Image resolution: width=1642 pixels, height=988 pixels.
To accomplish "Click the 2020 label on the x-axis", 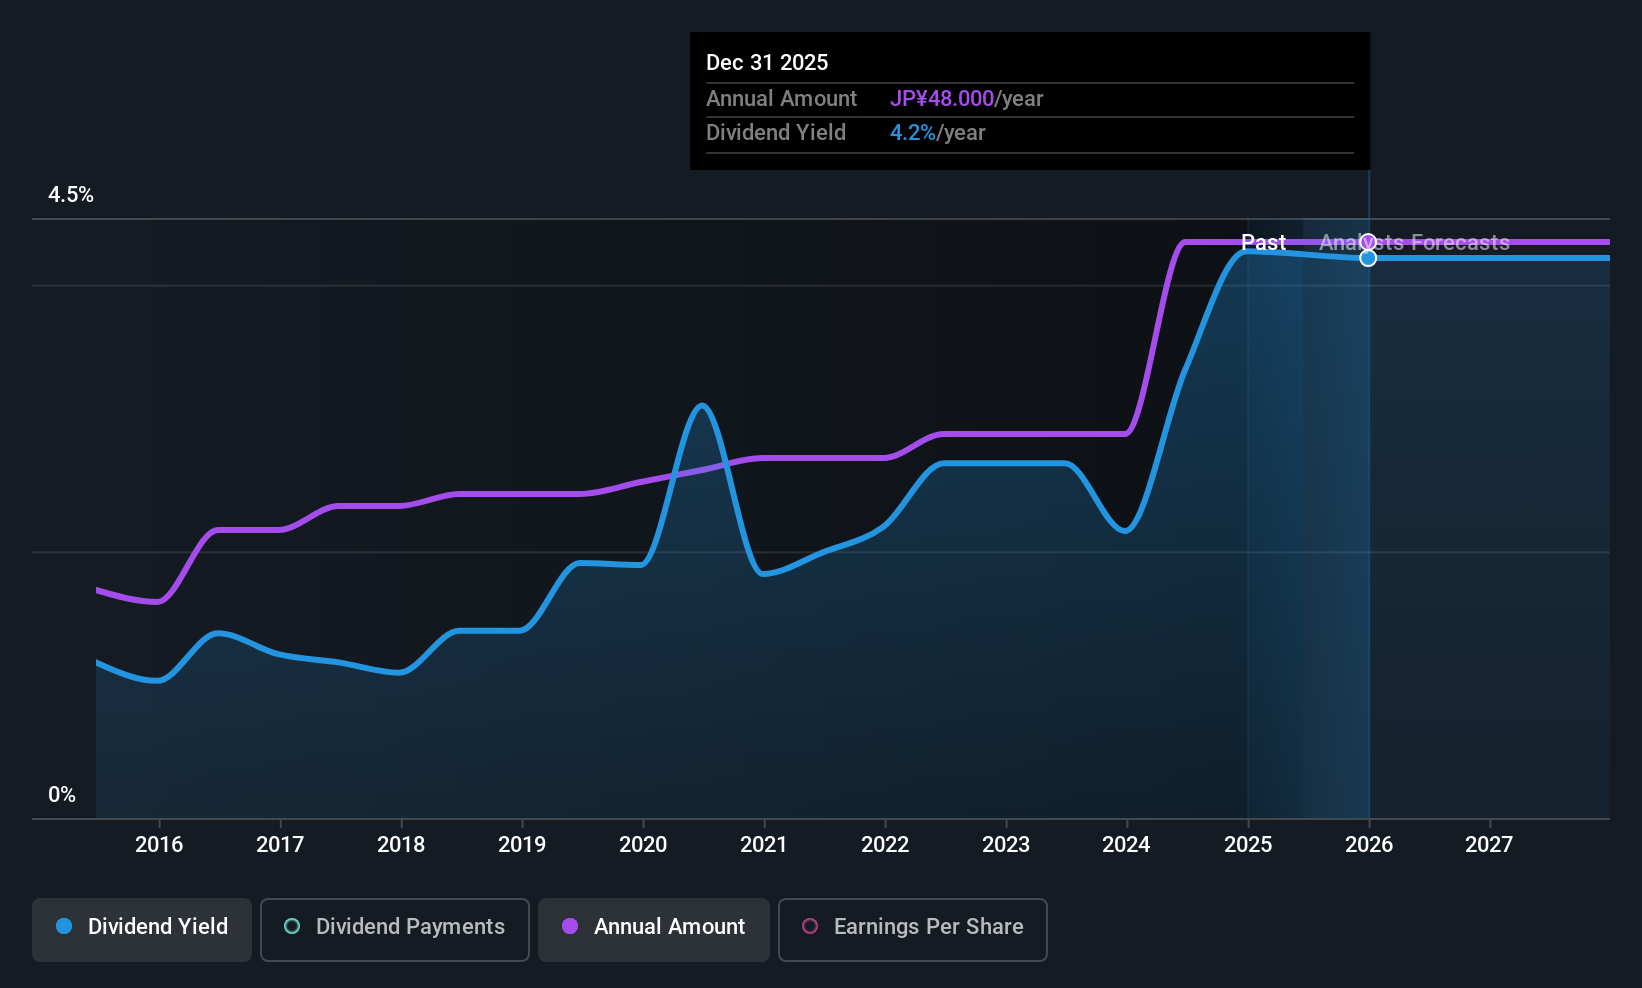I will (643, 845).
